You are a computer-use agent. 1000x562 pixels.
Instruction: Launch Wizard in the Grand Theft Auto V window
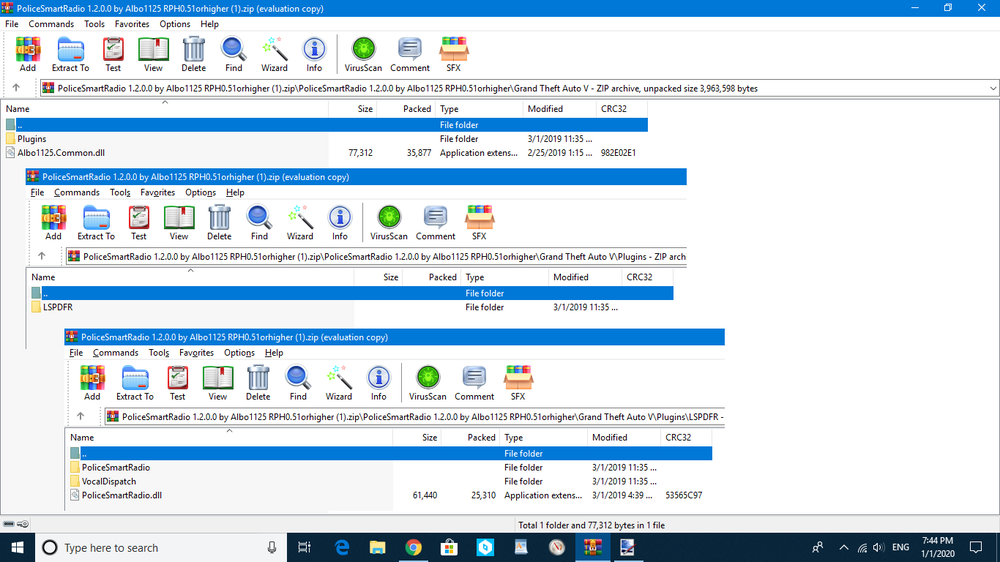(x=274, y=54)
